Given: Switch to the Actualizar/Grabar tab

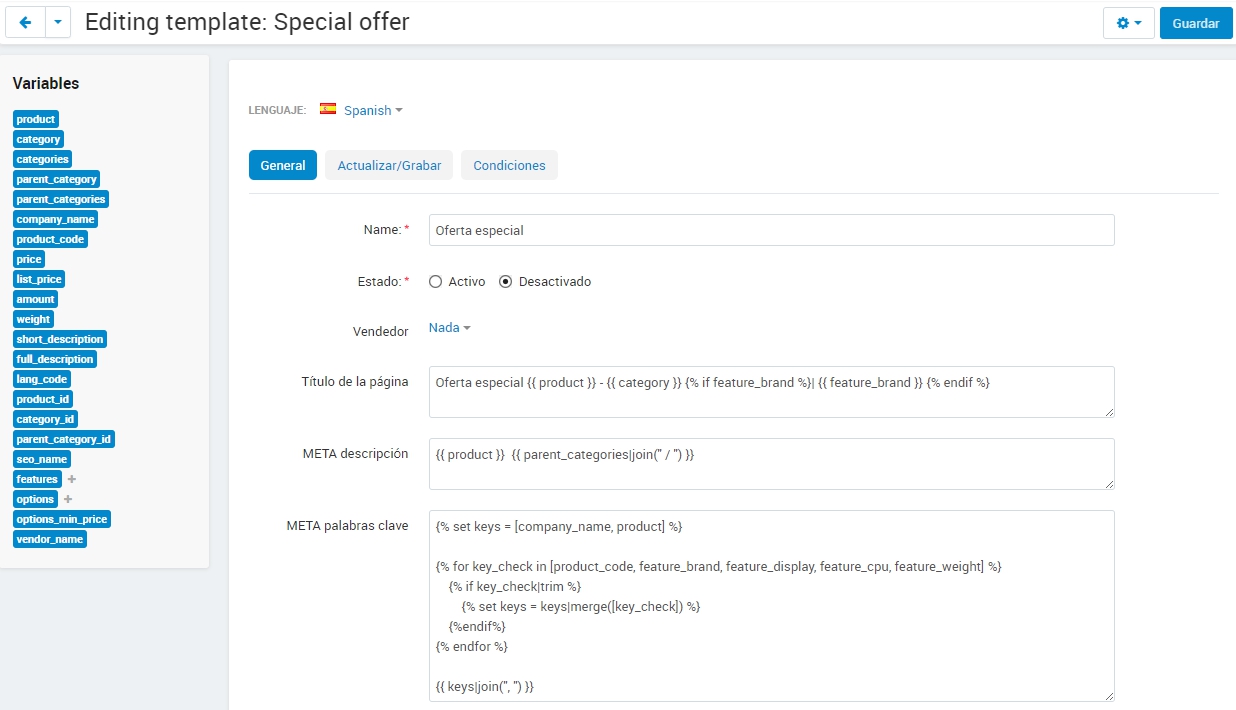Looking at the screenshot, I should (389, 166).
